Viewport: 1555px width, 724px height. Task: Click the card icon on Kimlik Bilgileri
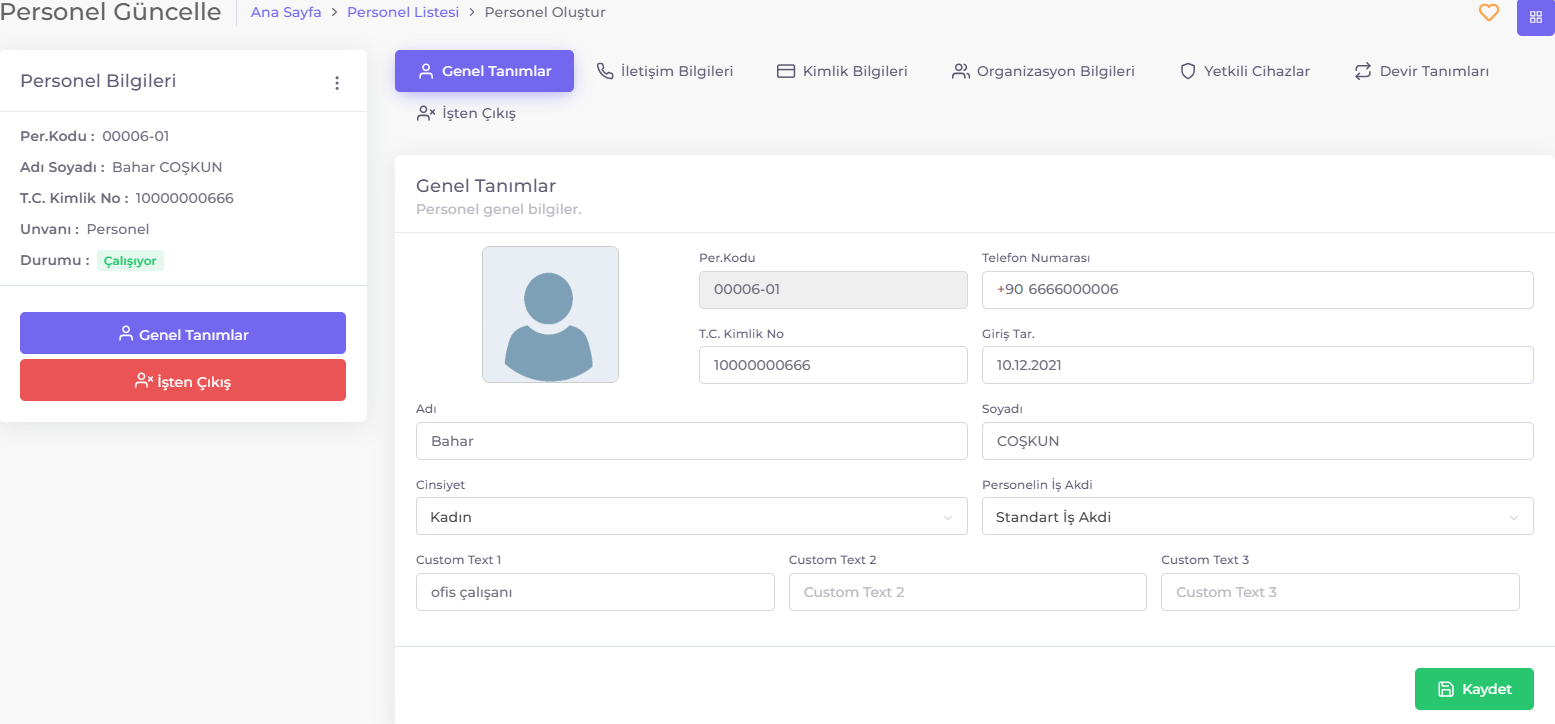786,71
